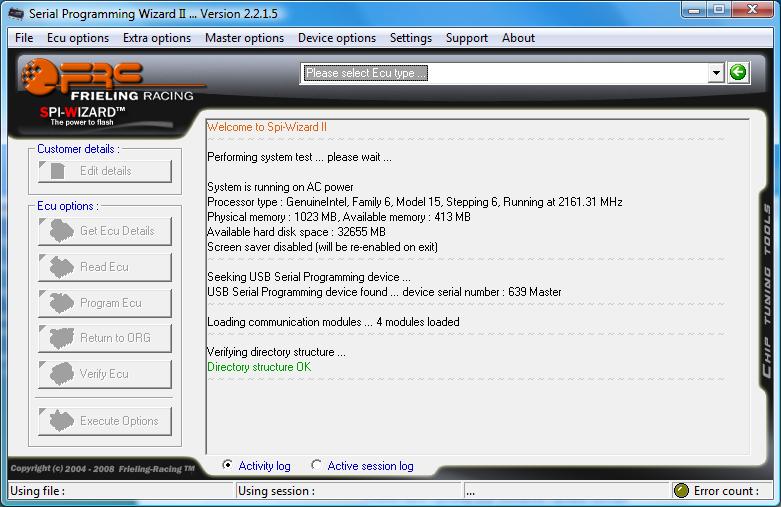Click the Verify Ecu button
Screen dimensions: 781x507
tap(105, 374)
